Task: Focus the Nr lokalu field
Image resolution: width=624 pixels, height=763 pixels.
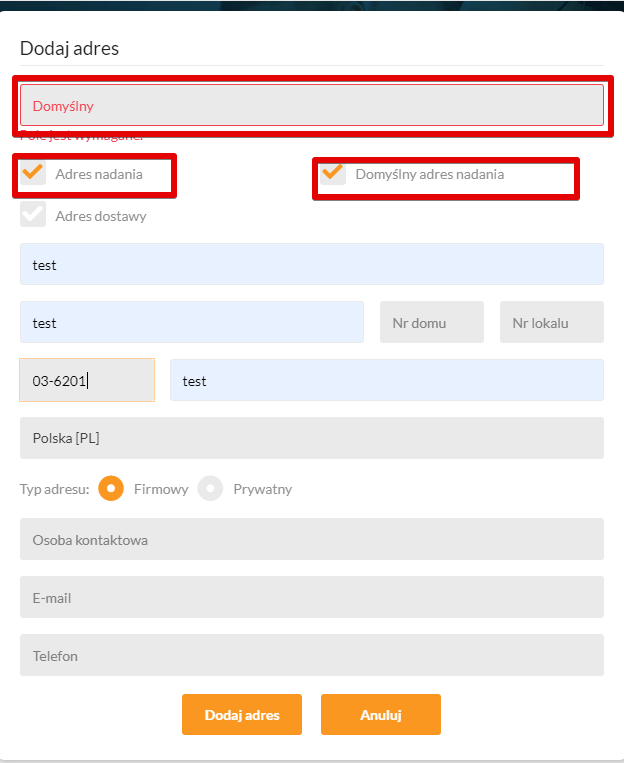Action: click(551, 323)
